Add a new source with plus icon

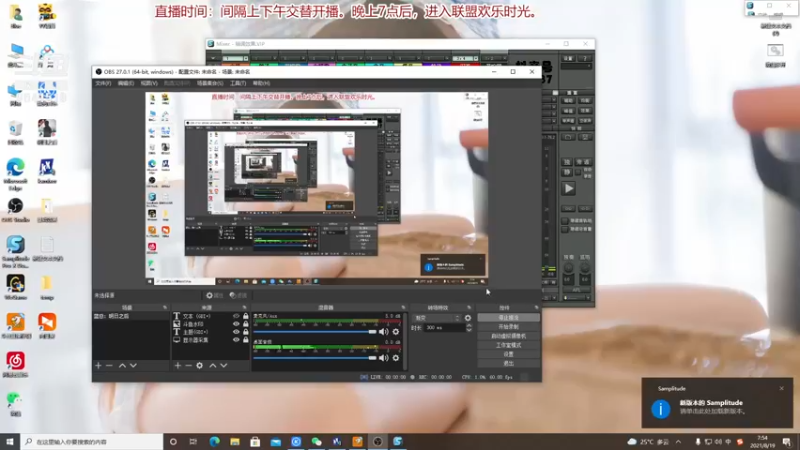(178, 365)
